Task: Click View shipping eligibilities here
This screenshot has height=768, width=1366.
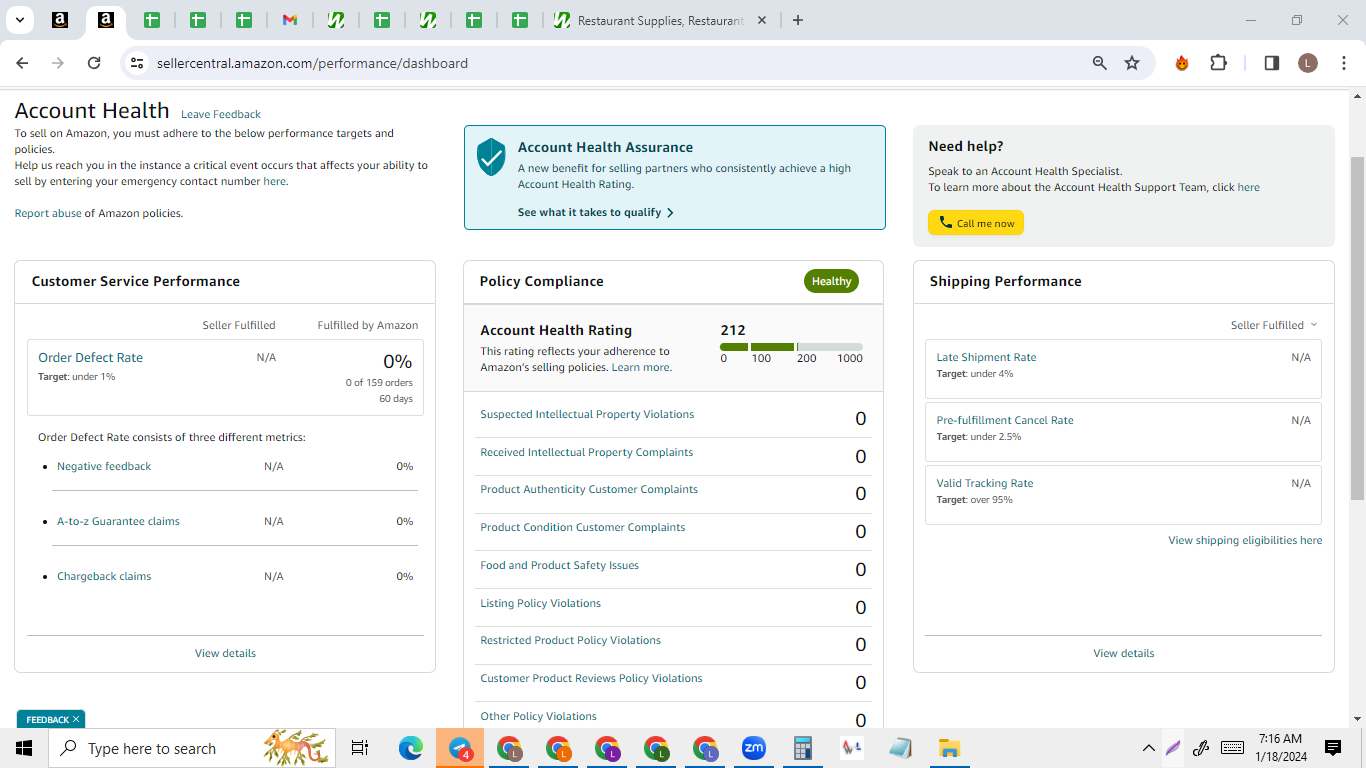Action: click(1245, 540)
